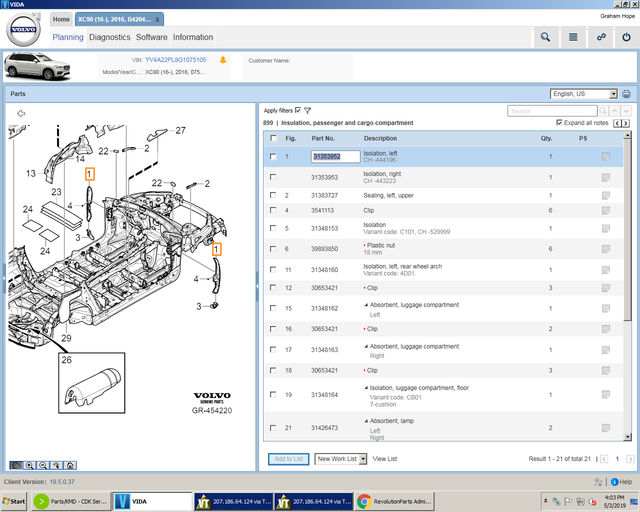
Task: Check the box for part 31383727
Action: point(273,195)
